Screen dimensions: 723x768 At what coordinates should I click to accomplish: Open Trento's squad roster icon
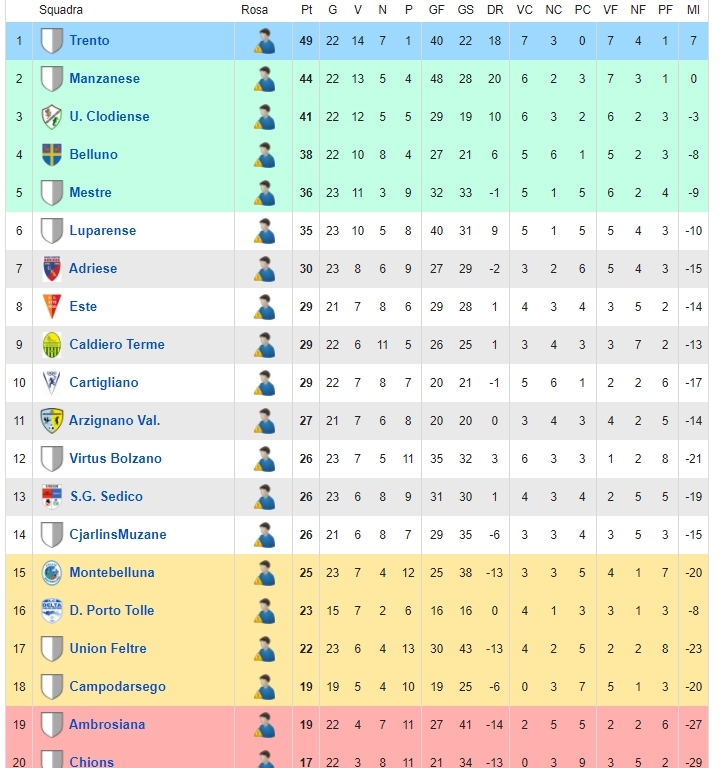(265, 41)
